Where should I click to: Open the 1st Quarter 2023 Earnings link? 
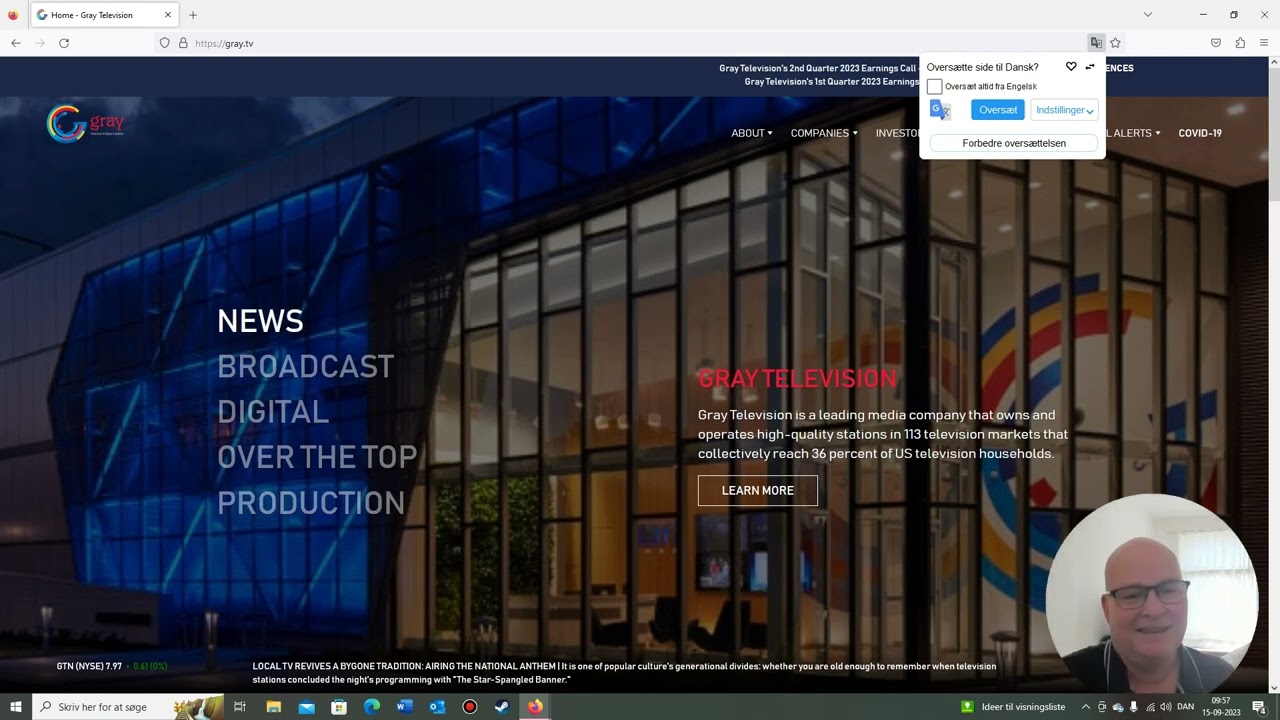tap(832, 82)
